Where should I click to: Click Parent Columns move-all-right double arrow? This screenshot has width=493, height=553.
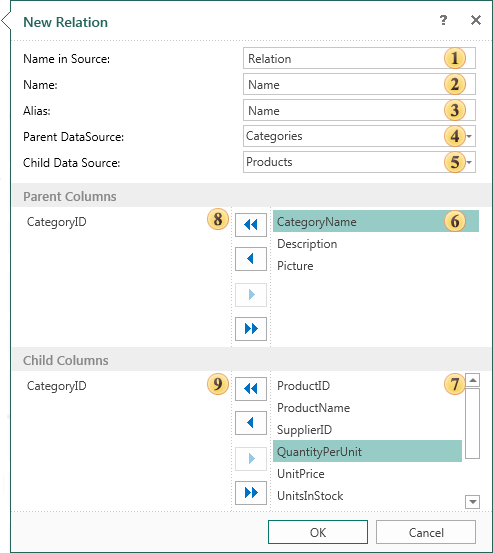[x=251, y=329]
